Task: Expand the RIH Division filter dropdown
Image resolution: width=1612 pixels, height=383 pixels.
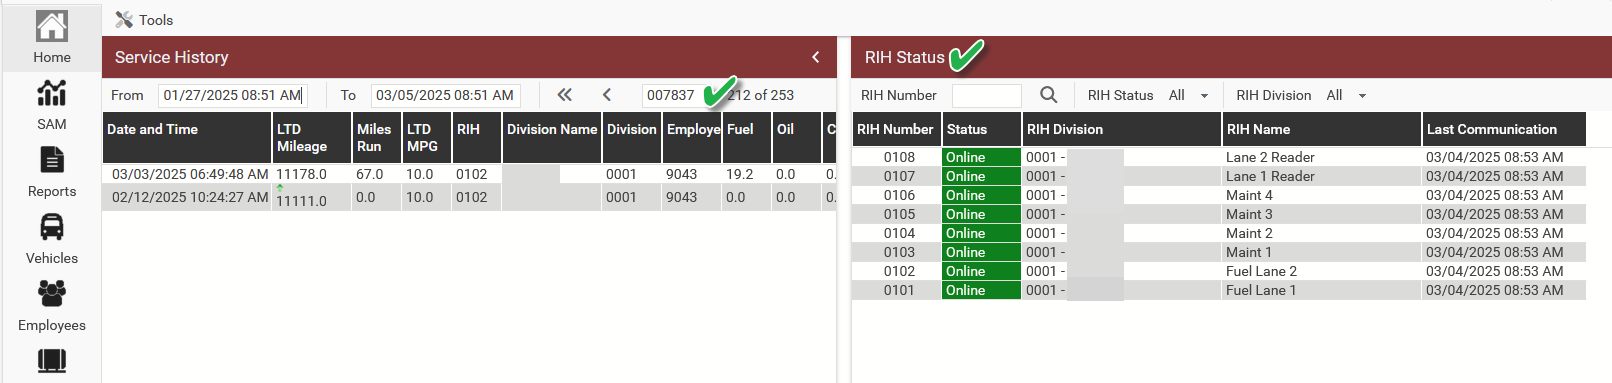Action: (1346, 95)
